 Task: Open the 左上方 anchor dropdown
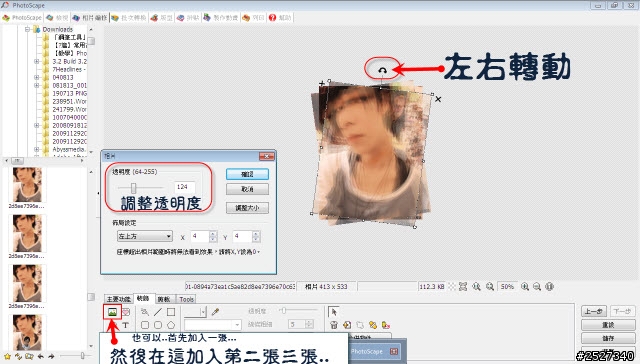tap(144, 236)
